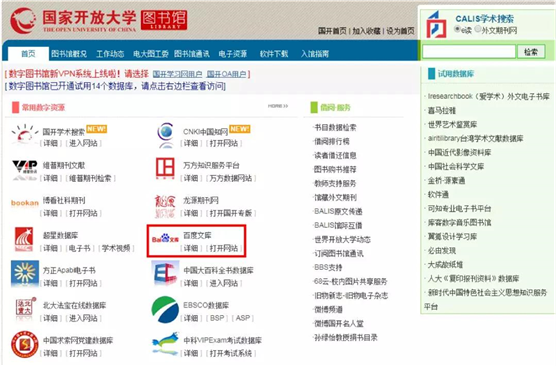This screenshot has width=556, height=366.
Task: Open the 电大图工委 menu item
Action: 151,54
